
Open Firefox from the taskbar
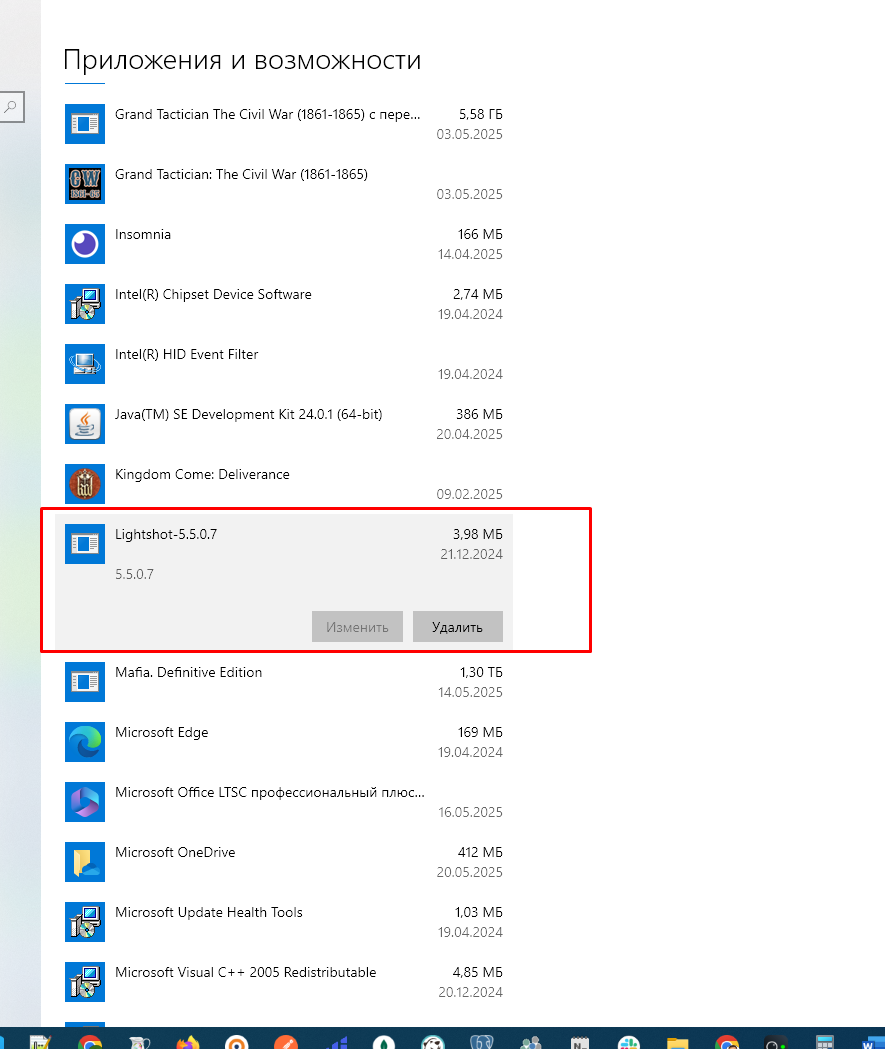click(x=188, y=1042)
